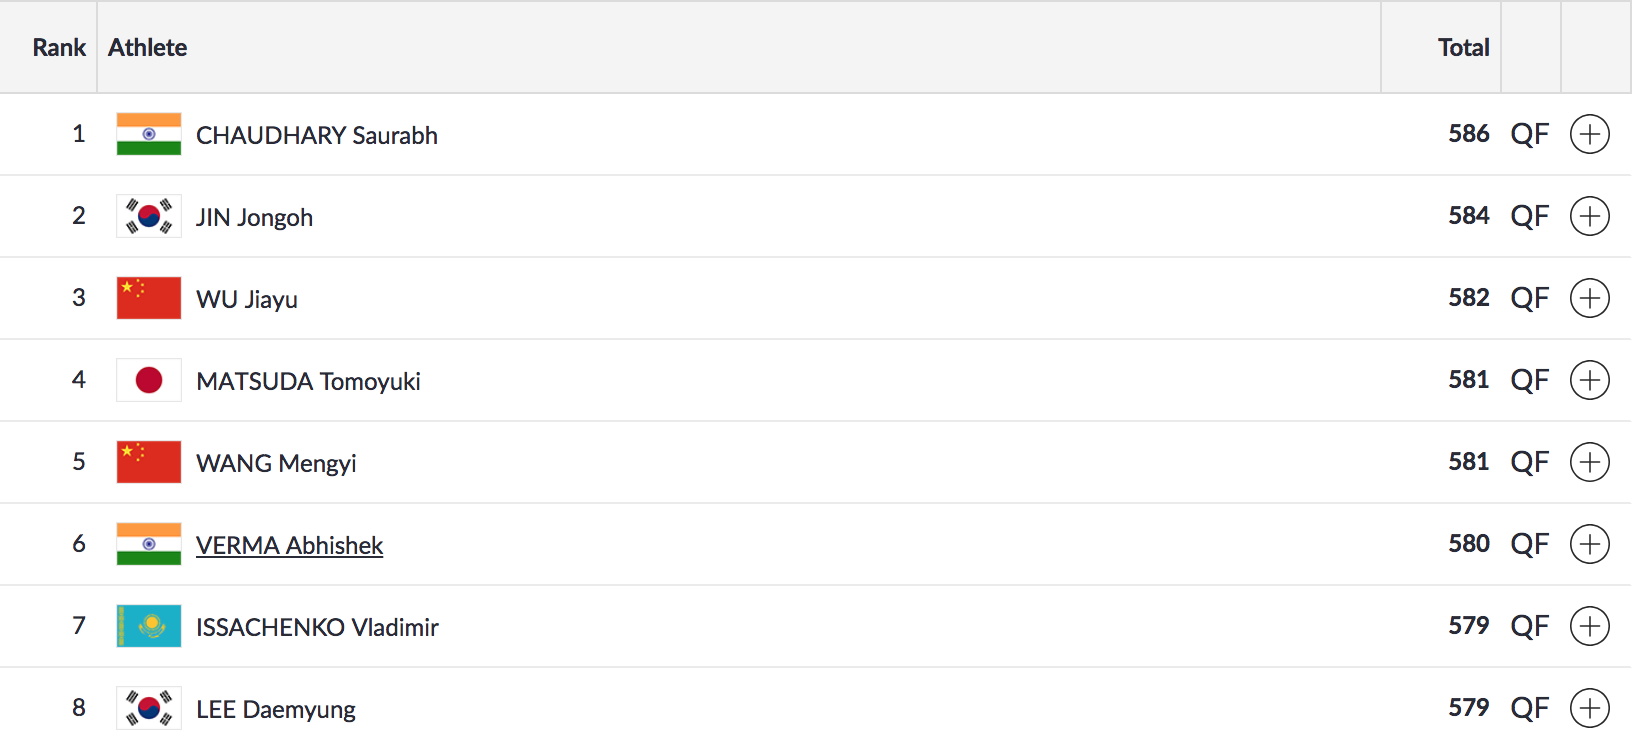Click Kazakhstan flag beside ISSACHENKO Vladimir

point(149,626)
